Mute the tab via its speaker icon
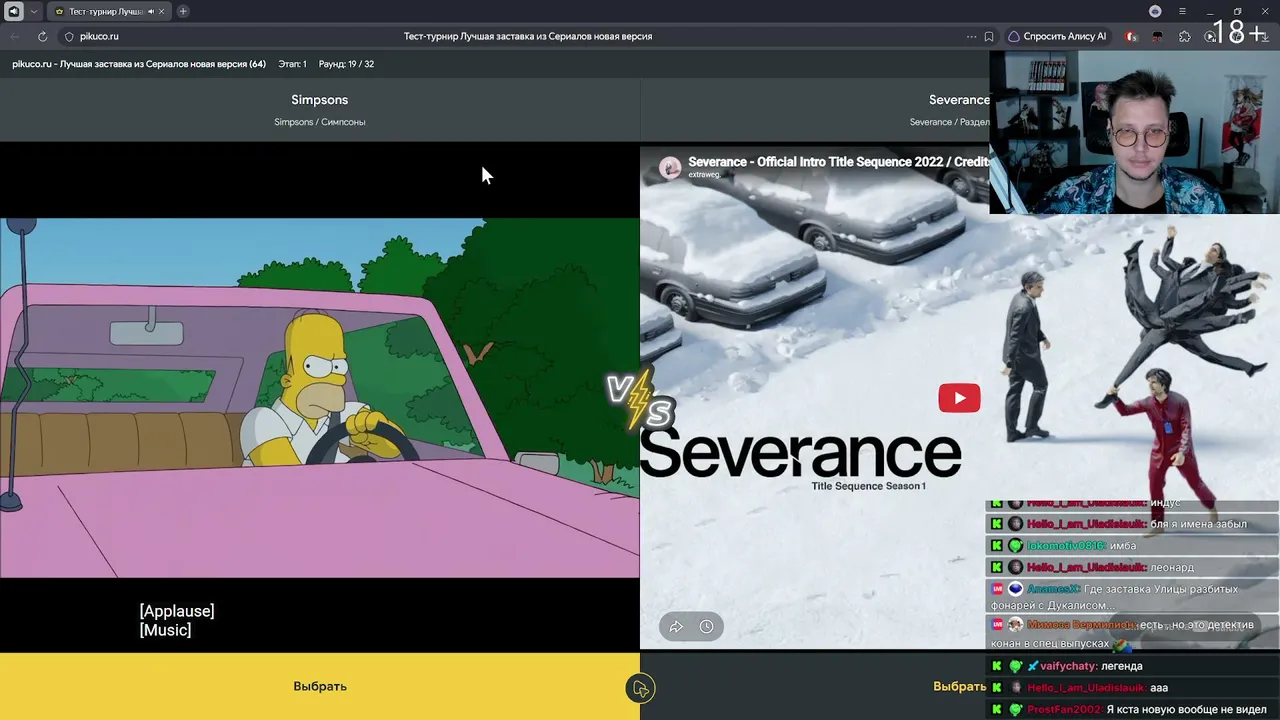Screen dimensions: 1280x720 tap(151, 11)
